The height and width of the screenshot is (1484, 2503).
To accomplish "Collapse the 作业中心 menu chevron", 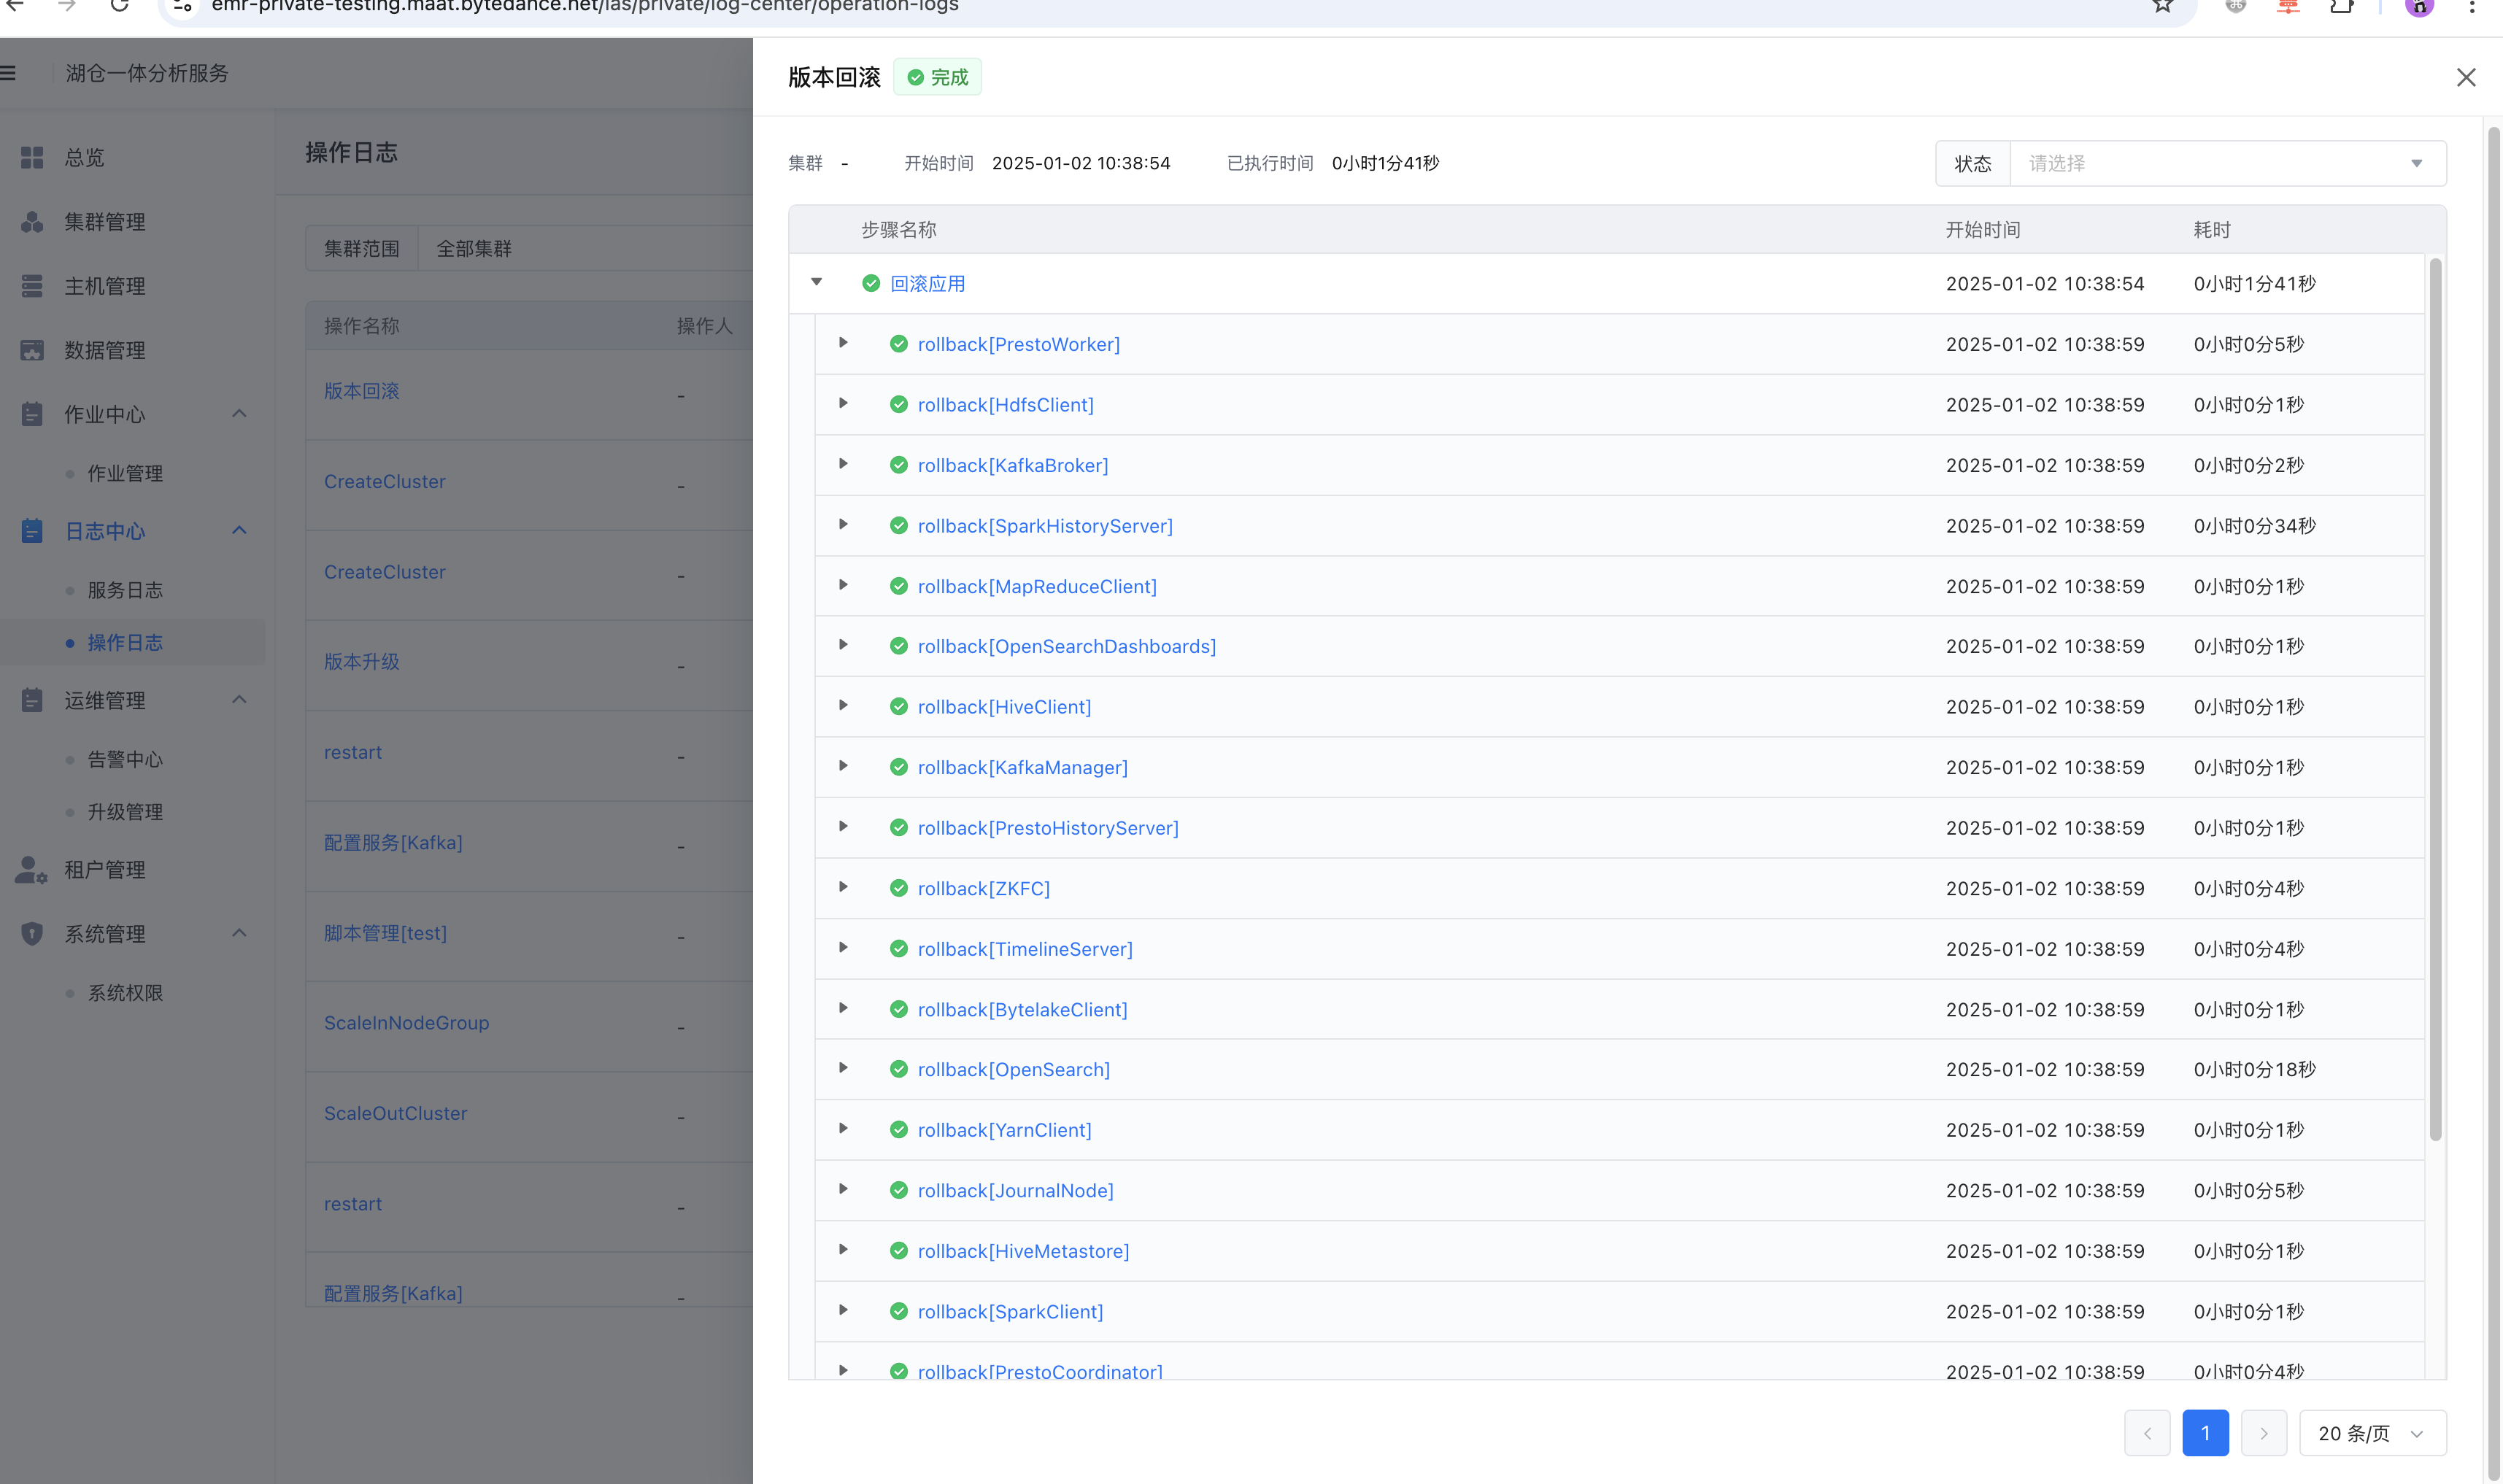I will point(239,413).
